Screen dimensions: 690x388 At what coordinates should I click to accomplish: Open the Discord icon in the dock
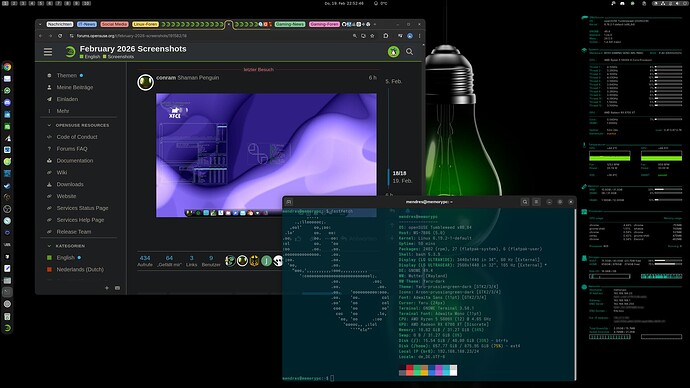point(7,102)
